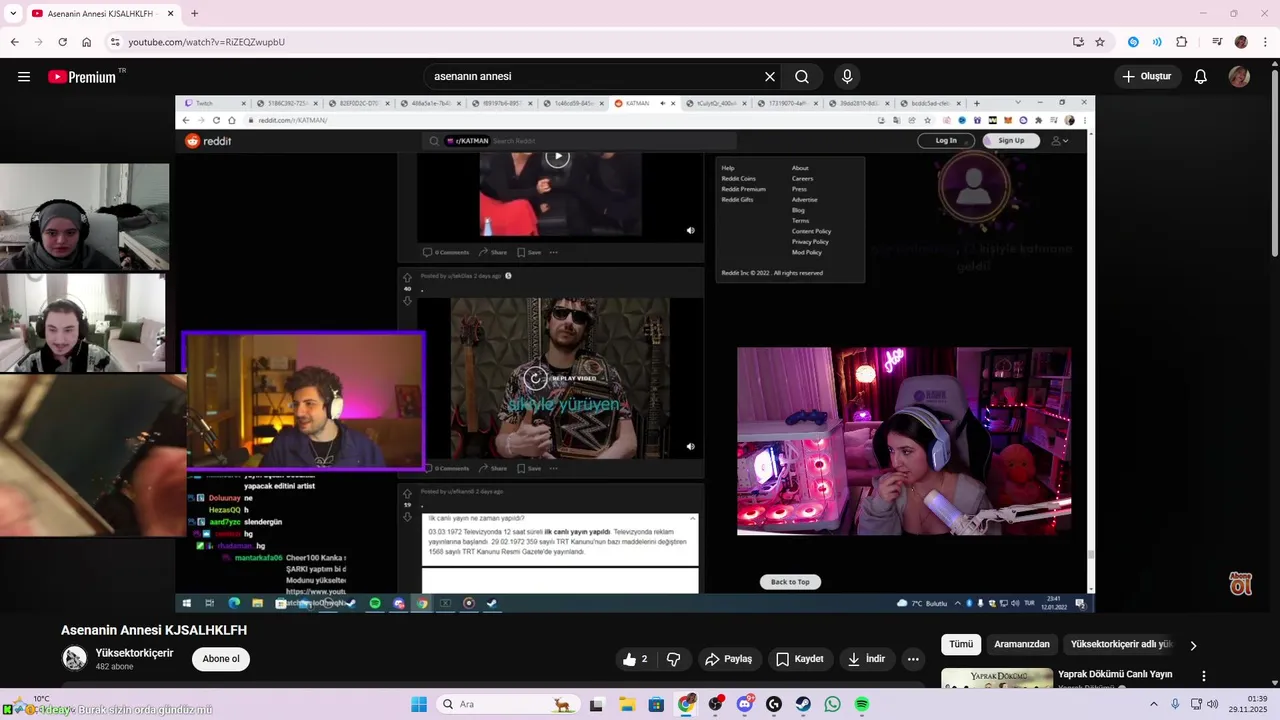Show more filter chips arrow
Image resolution: width=1280 pixels, height=720 pixels.
[1193, 645]
